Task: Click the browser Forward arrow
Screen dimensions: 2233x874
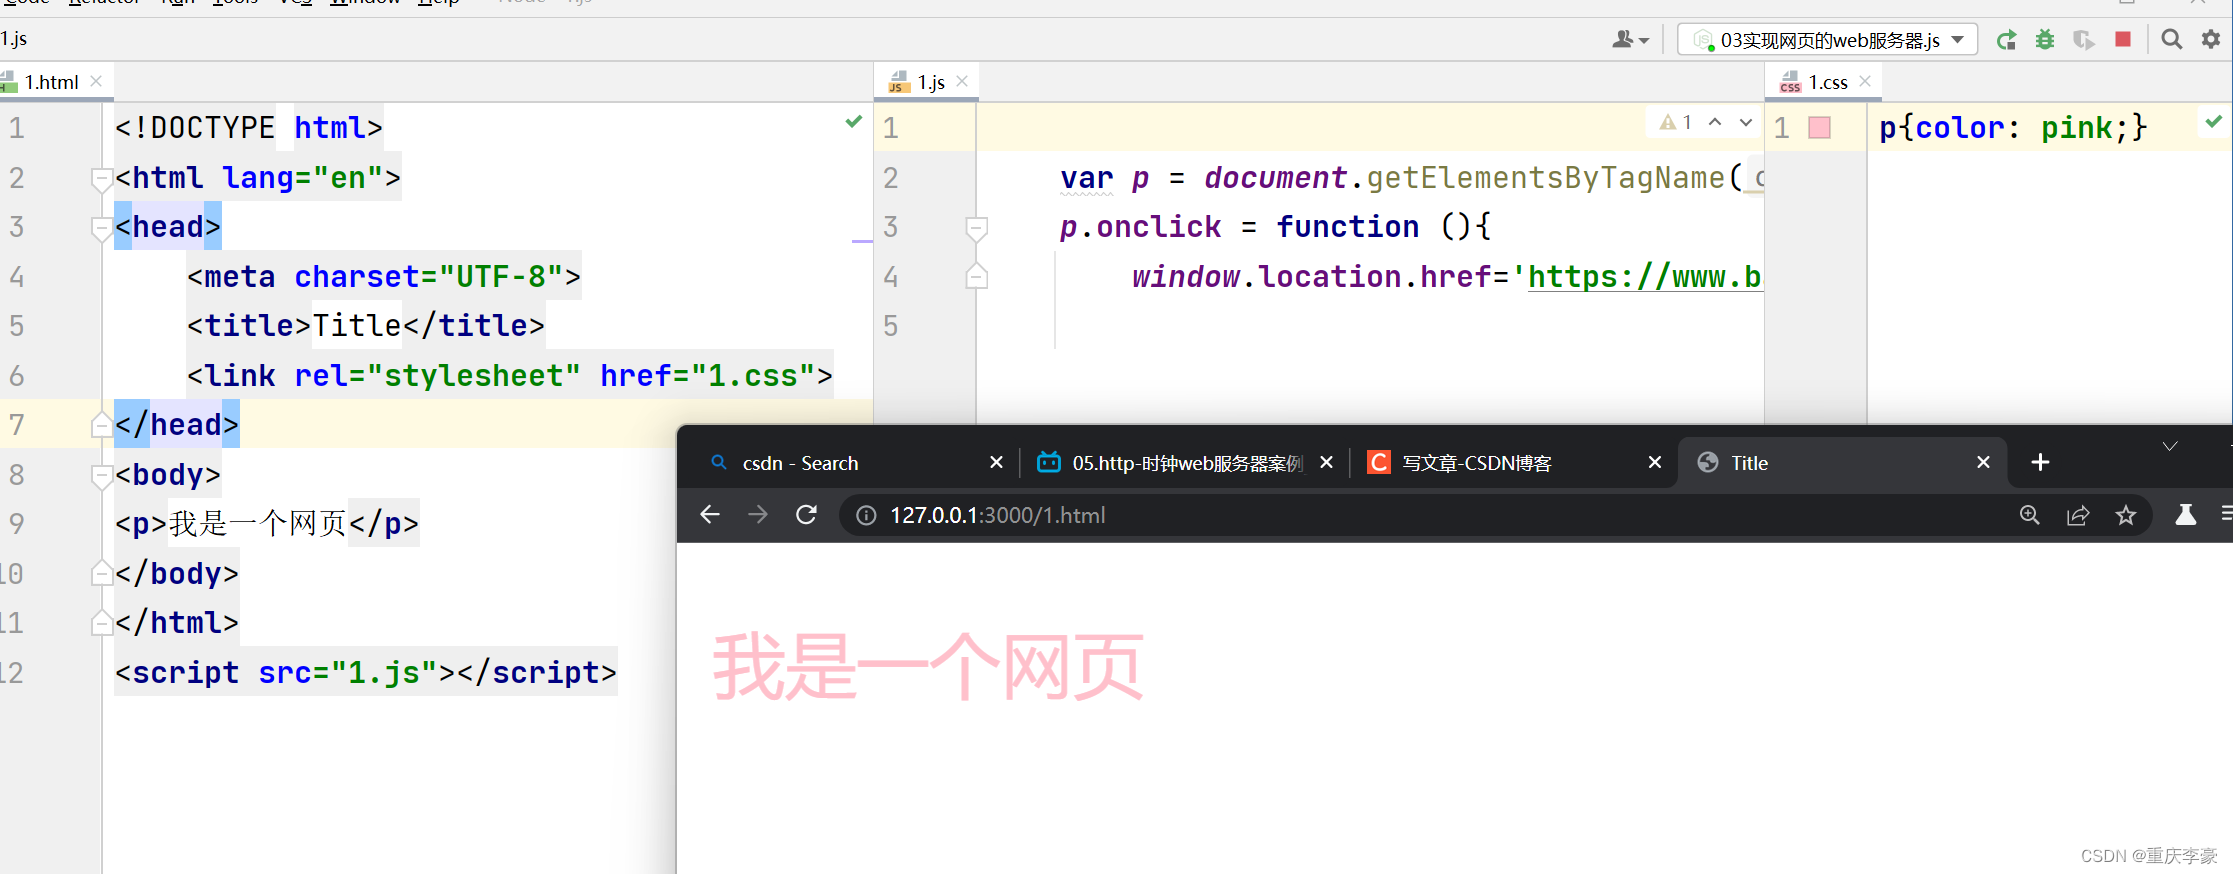Action: point(758,515)
